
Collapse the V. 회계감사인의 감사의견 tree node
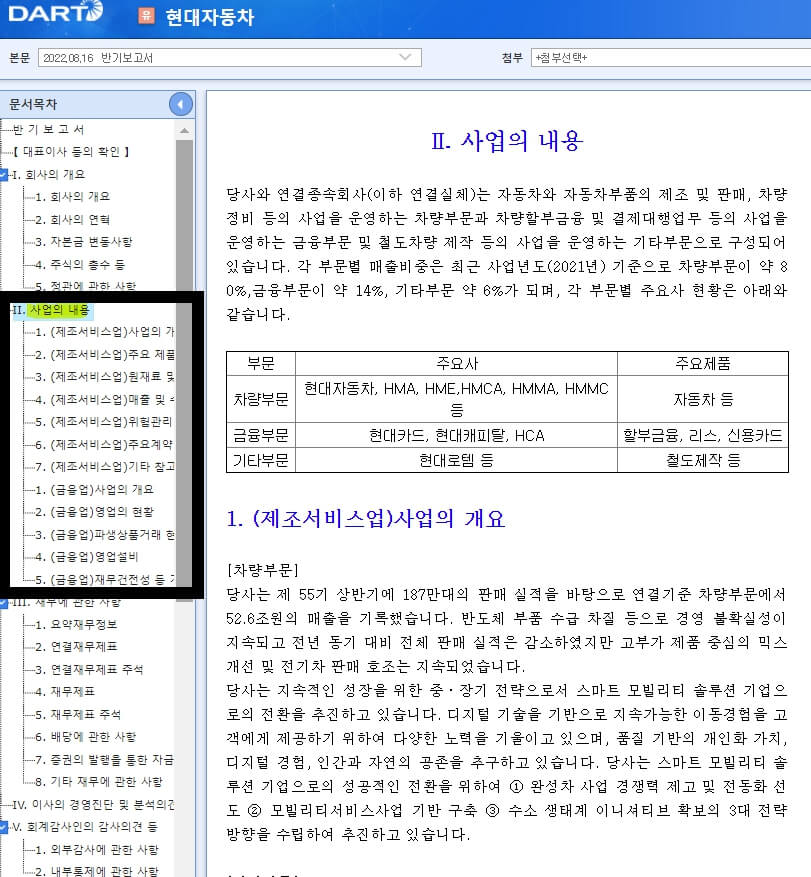[3, 827]
